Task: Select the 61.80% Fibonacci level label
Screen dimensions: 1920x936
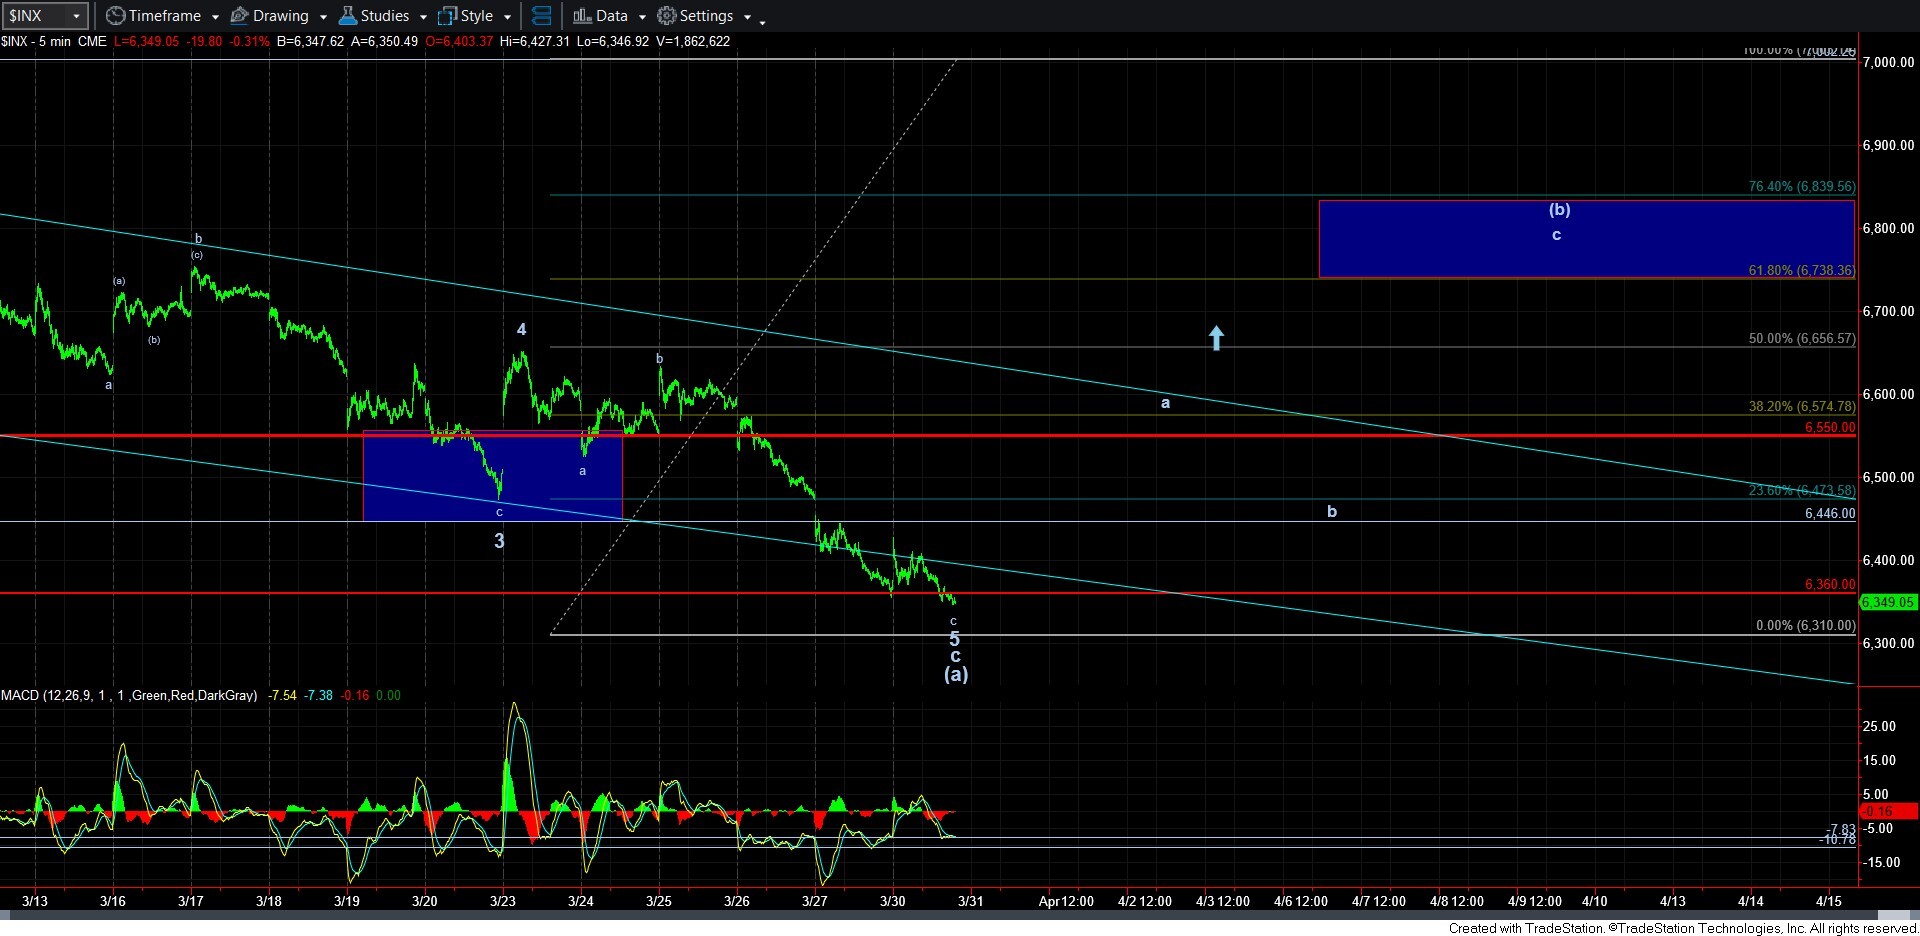Action: (1800, 270)
